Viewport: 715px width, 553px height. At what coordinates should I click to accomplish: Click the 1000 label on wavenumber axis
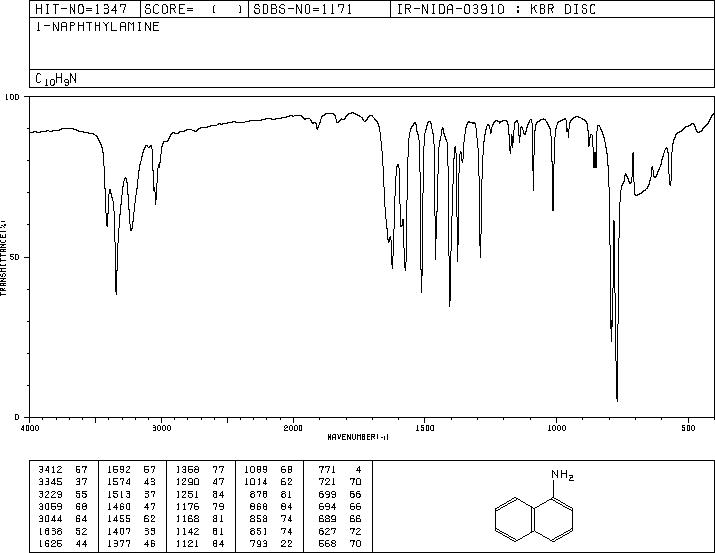click(x=556, y=428)
